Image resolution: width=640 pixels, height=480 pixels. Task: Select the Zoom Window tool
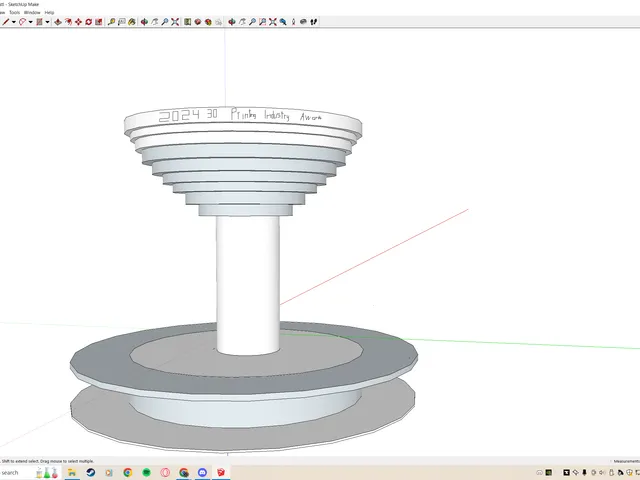[x=262, y=22]
